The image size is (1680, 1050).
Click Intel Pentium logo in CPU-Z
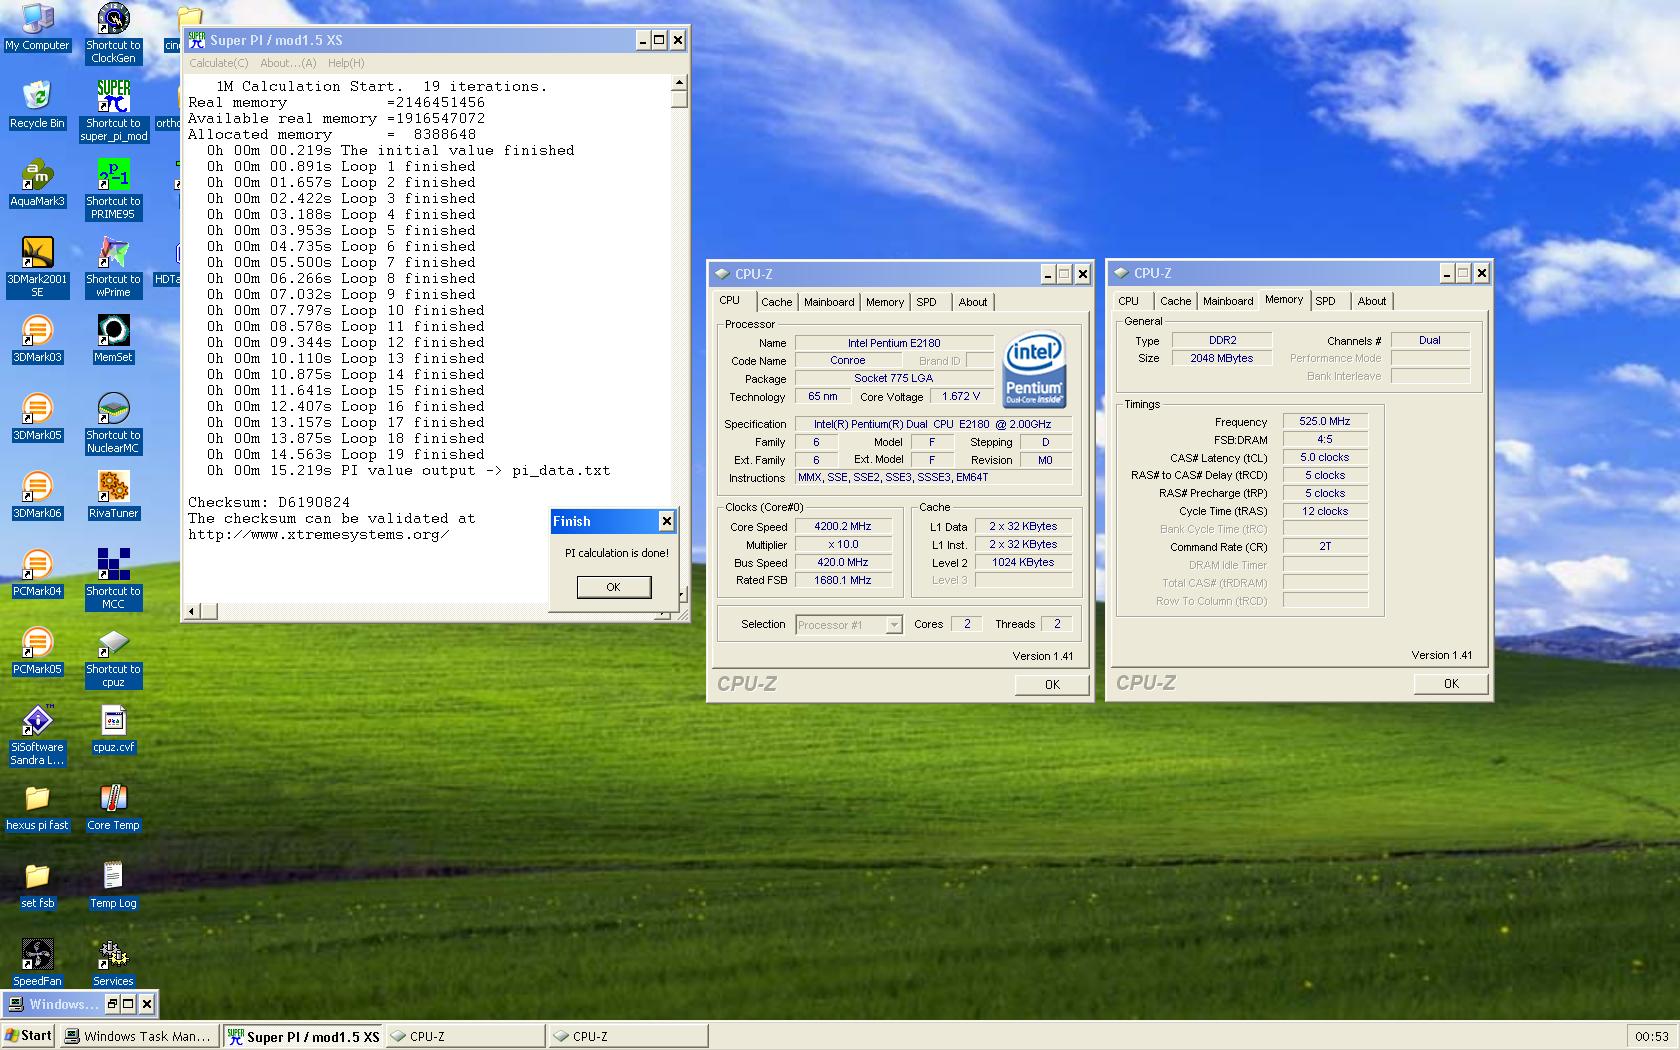pos(1034,370)
